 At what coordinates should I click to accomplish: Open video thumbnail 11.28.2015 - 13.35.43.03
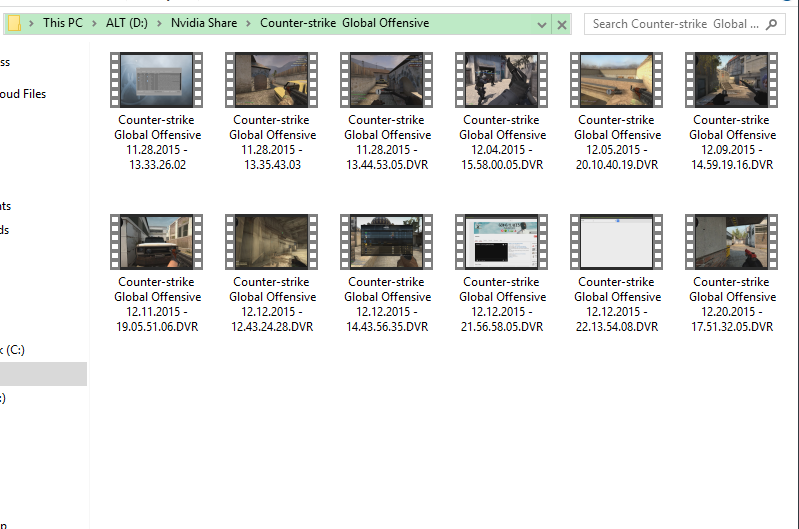[272, 80]
